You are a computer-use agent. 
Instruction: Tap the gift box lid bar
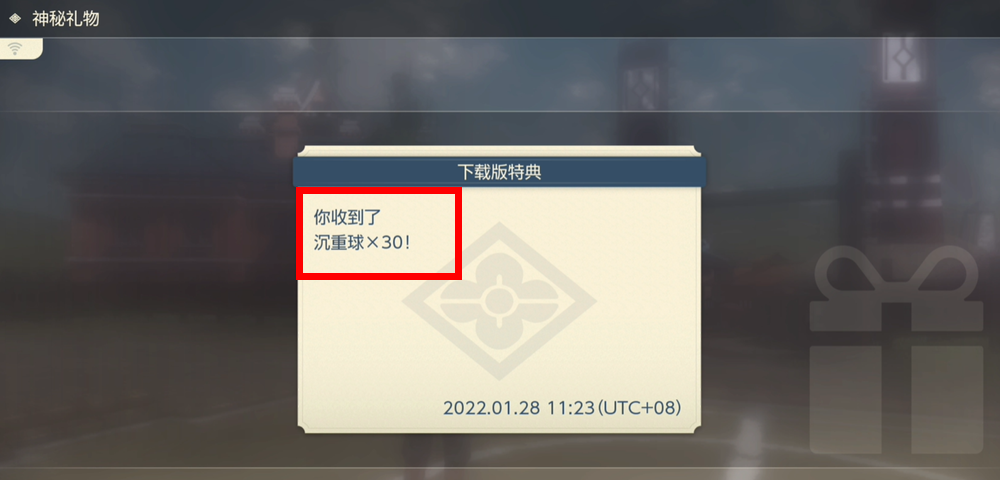896,317
